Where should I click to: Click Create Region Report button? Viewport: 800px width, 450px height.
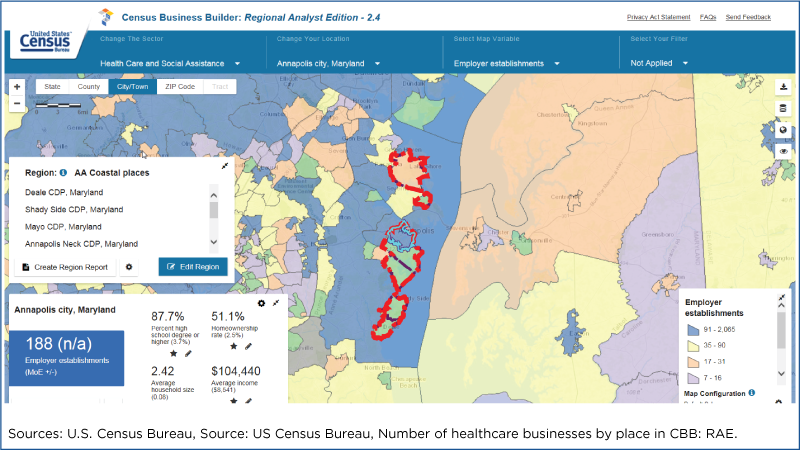coord(65,267)
